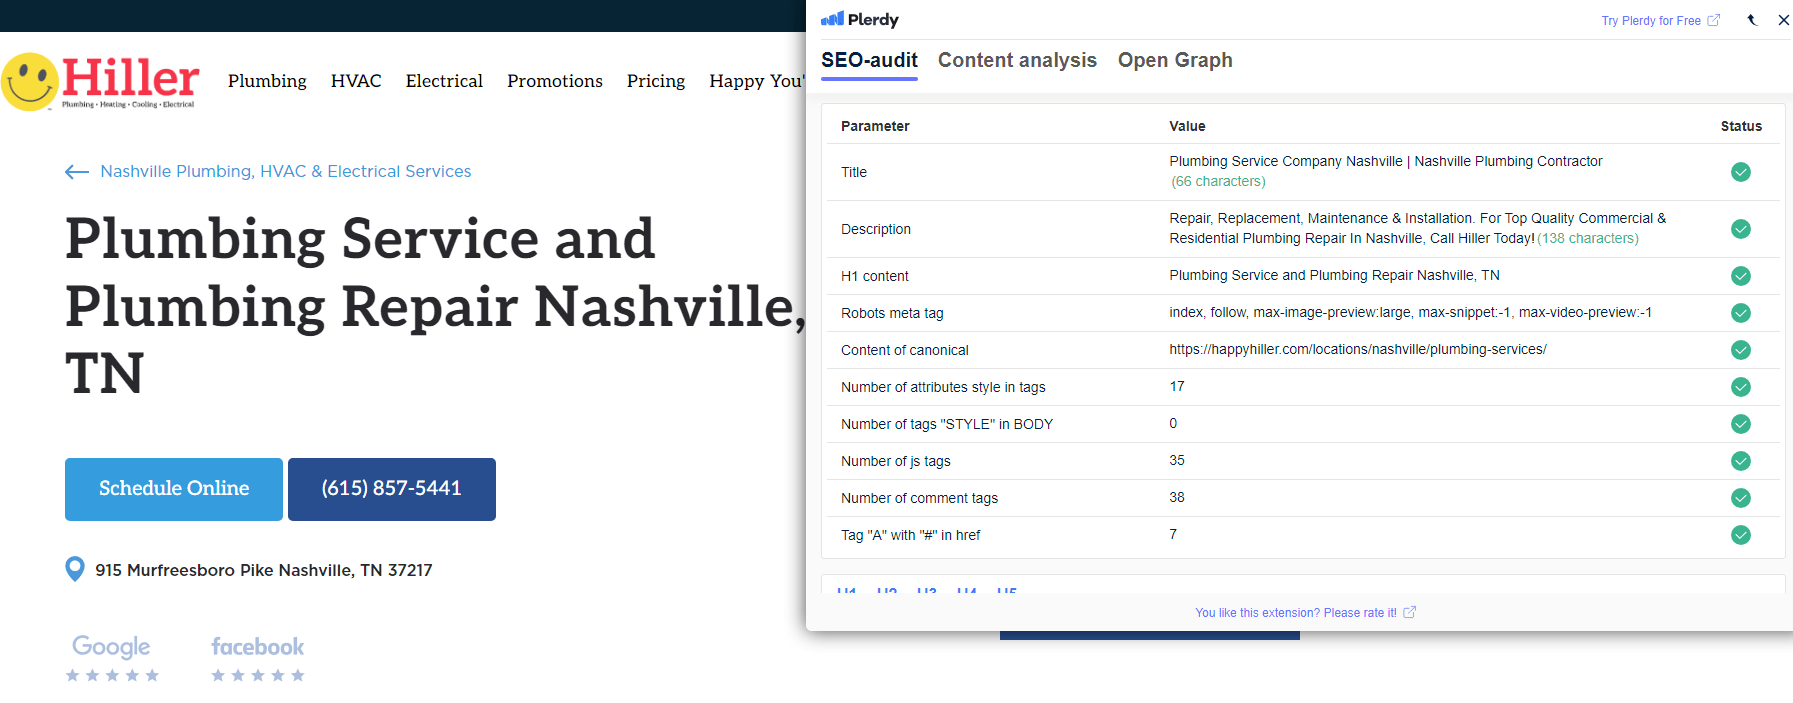The height and width of the screenshot is (703, 1793).
Task: Open the Electrical menu item
Action: click(x=444, y=81)
